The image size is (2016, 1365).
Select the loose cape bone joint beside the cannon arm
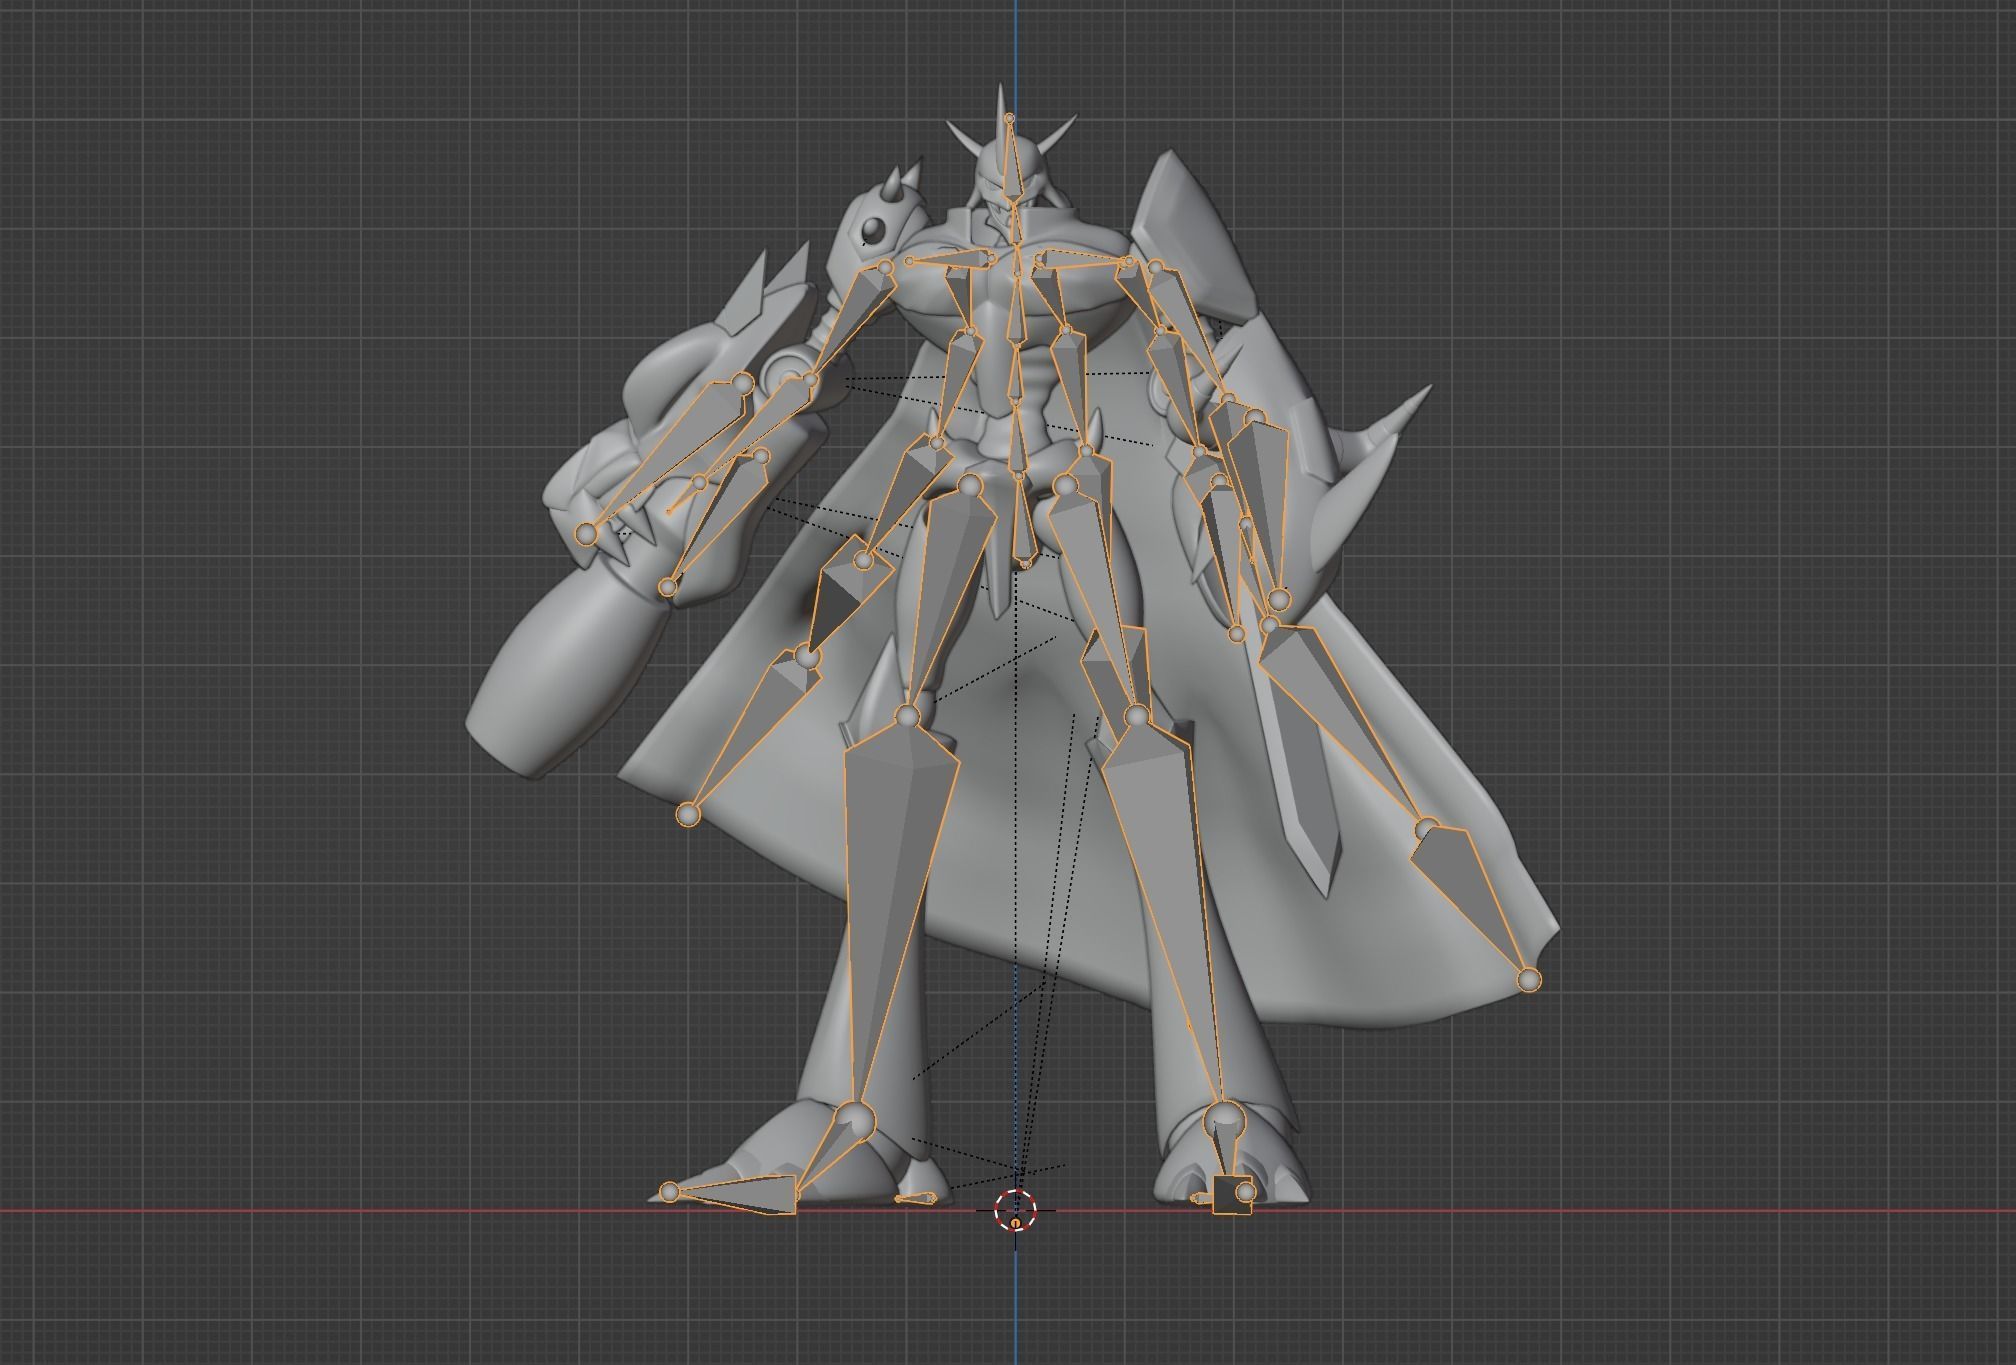click(x=687, y=814)
